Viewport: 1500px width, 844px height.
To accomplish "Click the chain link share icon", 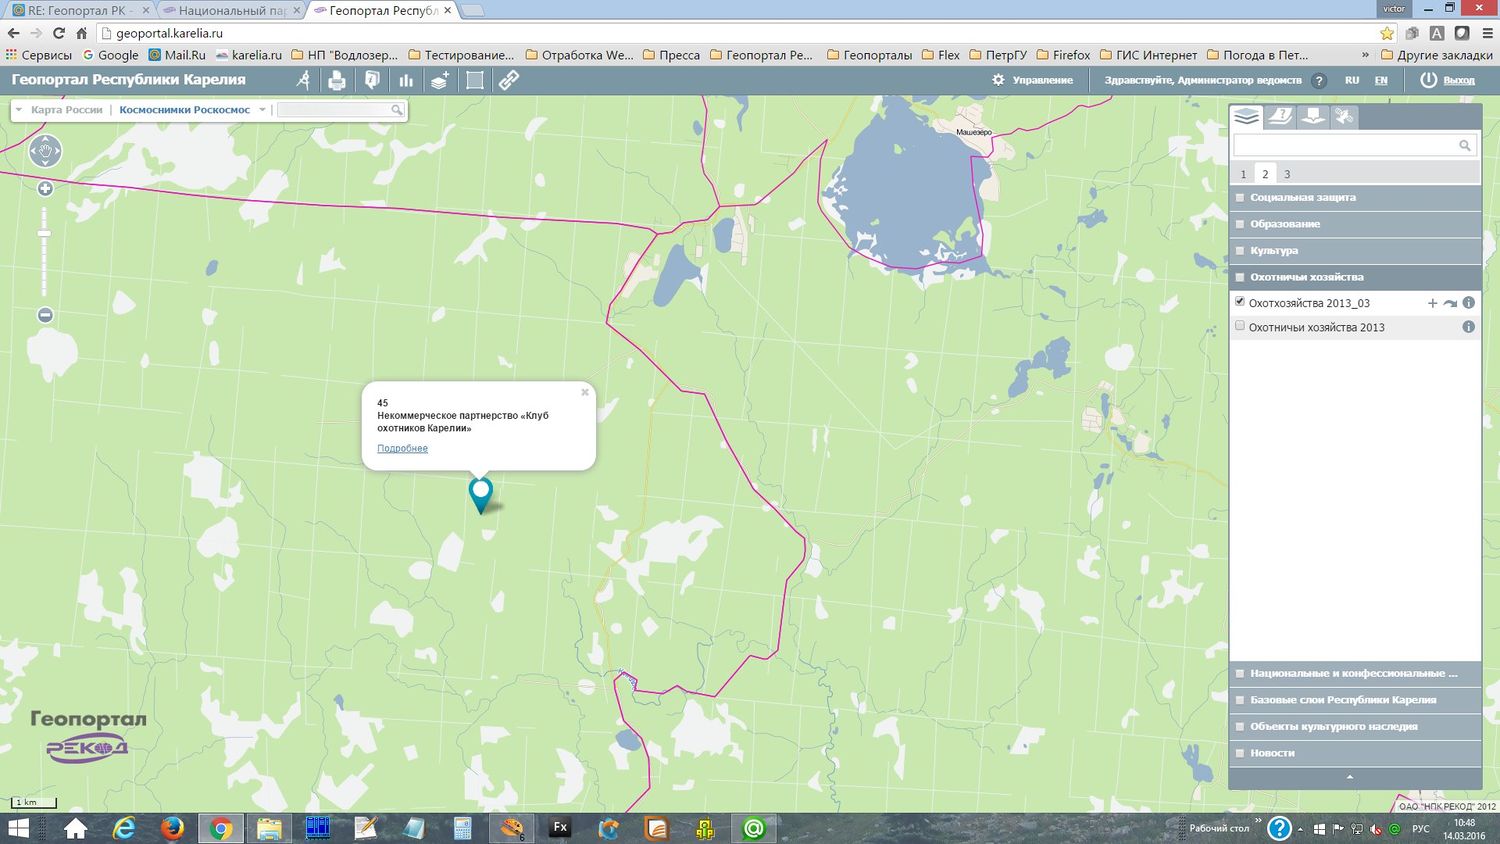I will point(509,80).
